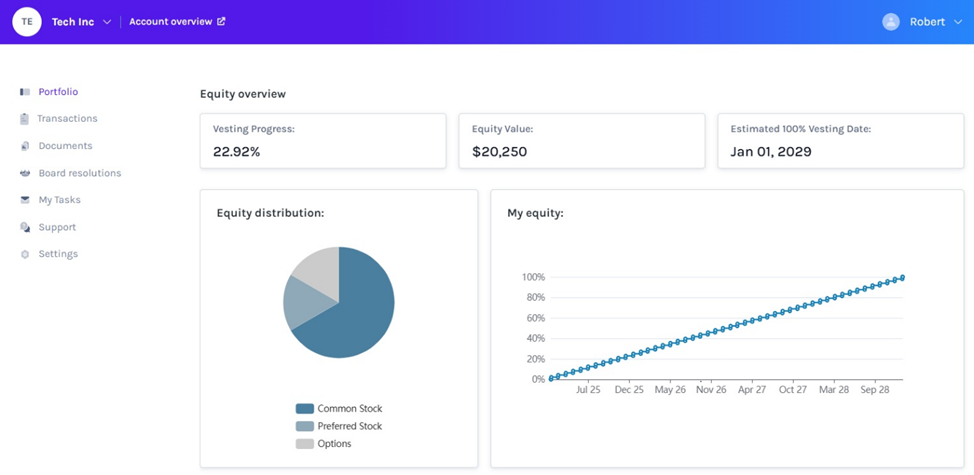The height and width of the screenshot is (475, 974).
Task: Click the Transactions clipboard icon
Action: point(25,119)
